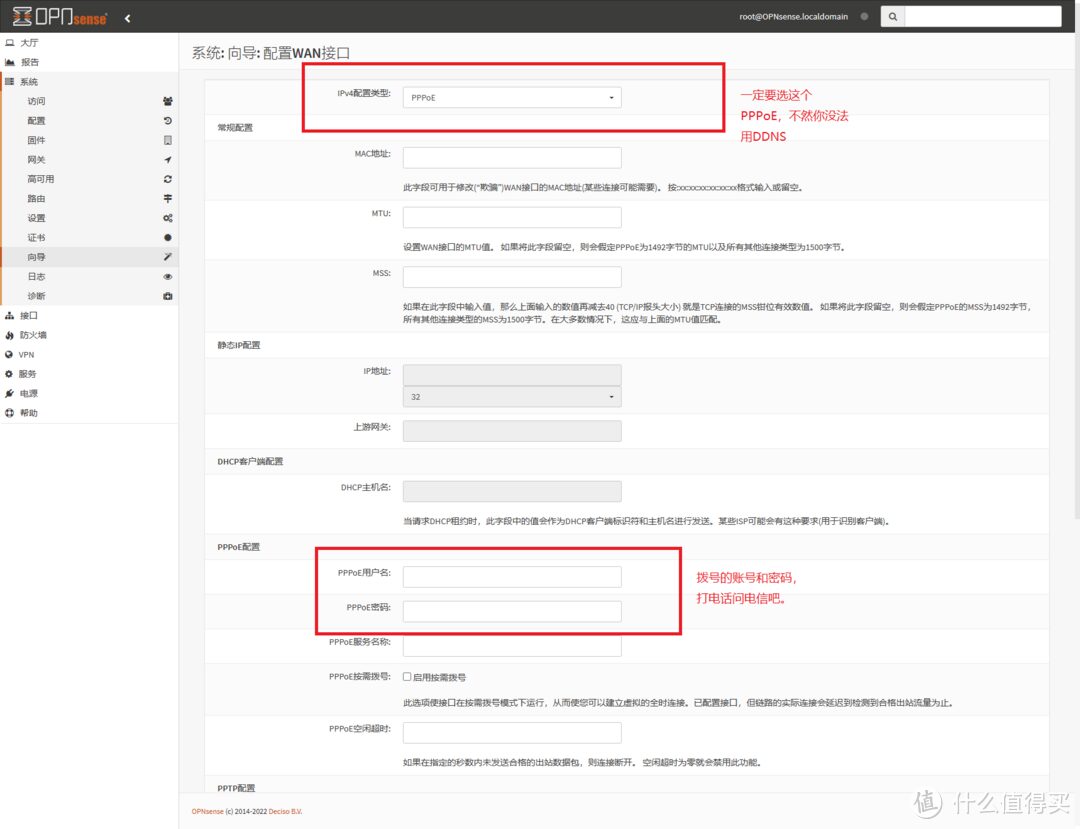Click the MAC地址 input field
Viewport: 1080px width, 829px height.
coord(512,157)
